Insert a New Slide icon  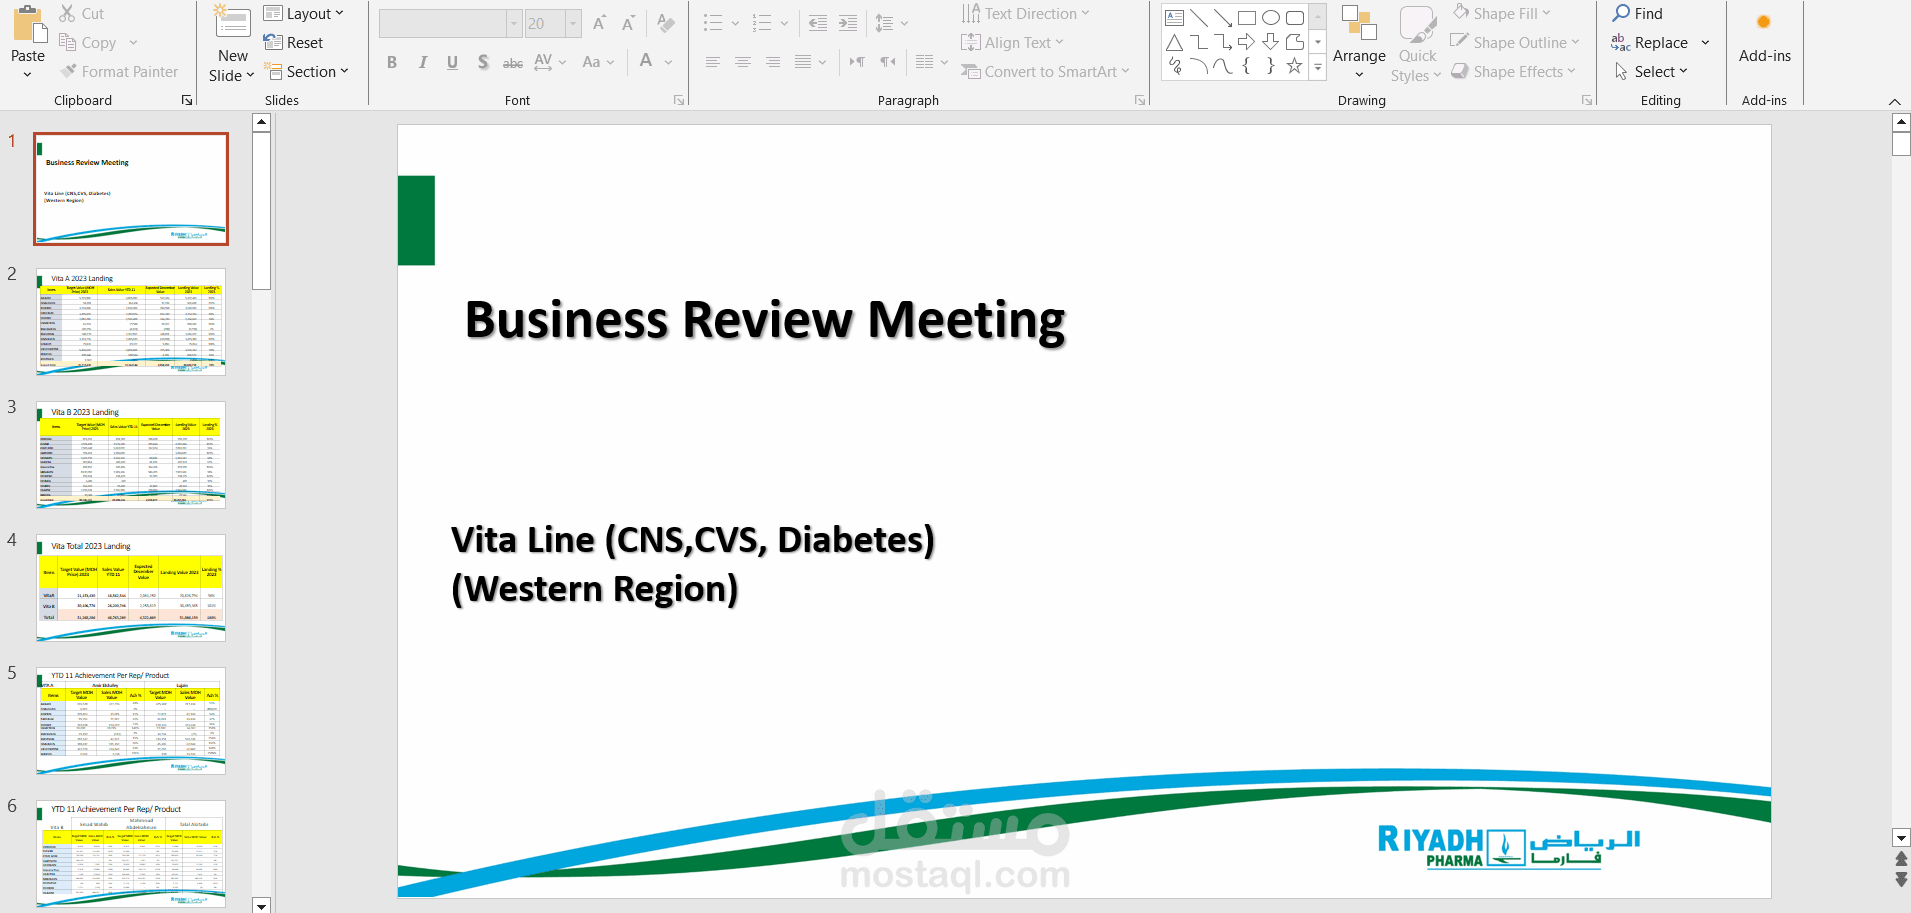tap(233, 24)
